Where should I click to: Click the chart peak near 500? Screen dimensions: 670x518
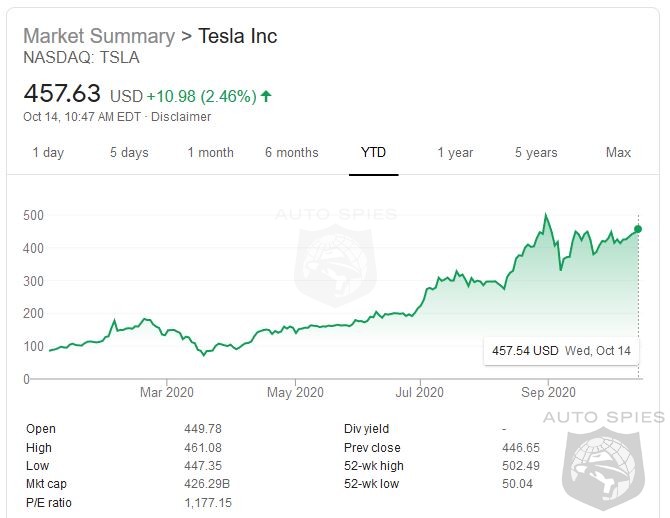546,215
